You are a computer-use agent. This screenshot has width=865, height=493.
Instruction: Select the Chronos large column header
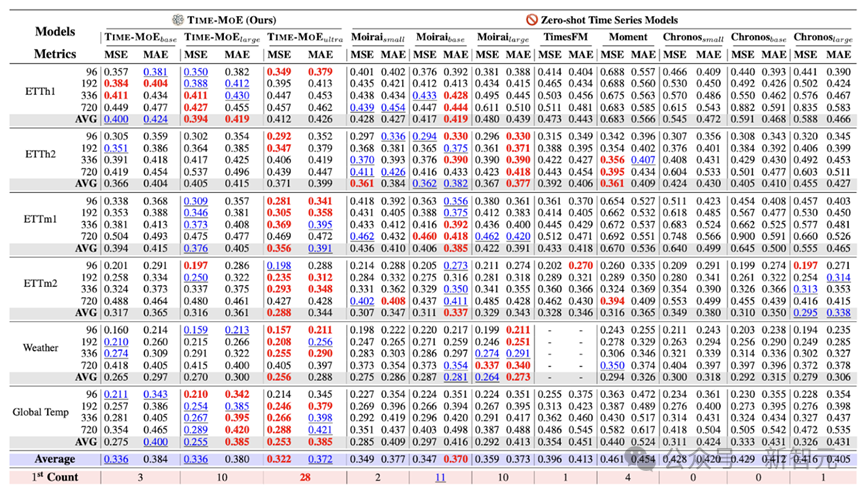coord(820,36)
